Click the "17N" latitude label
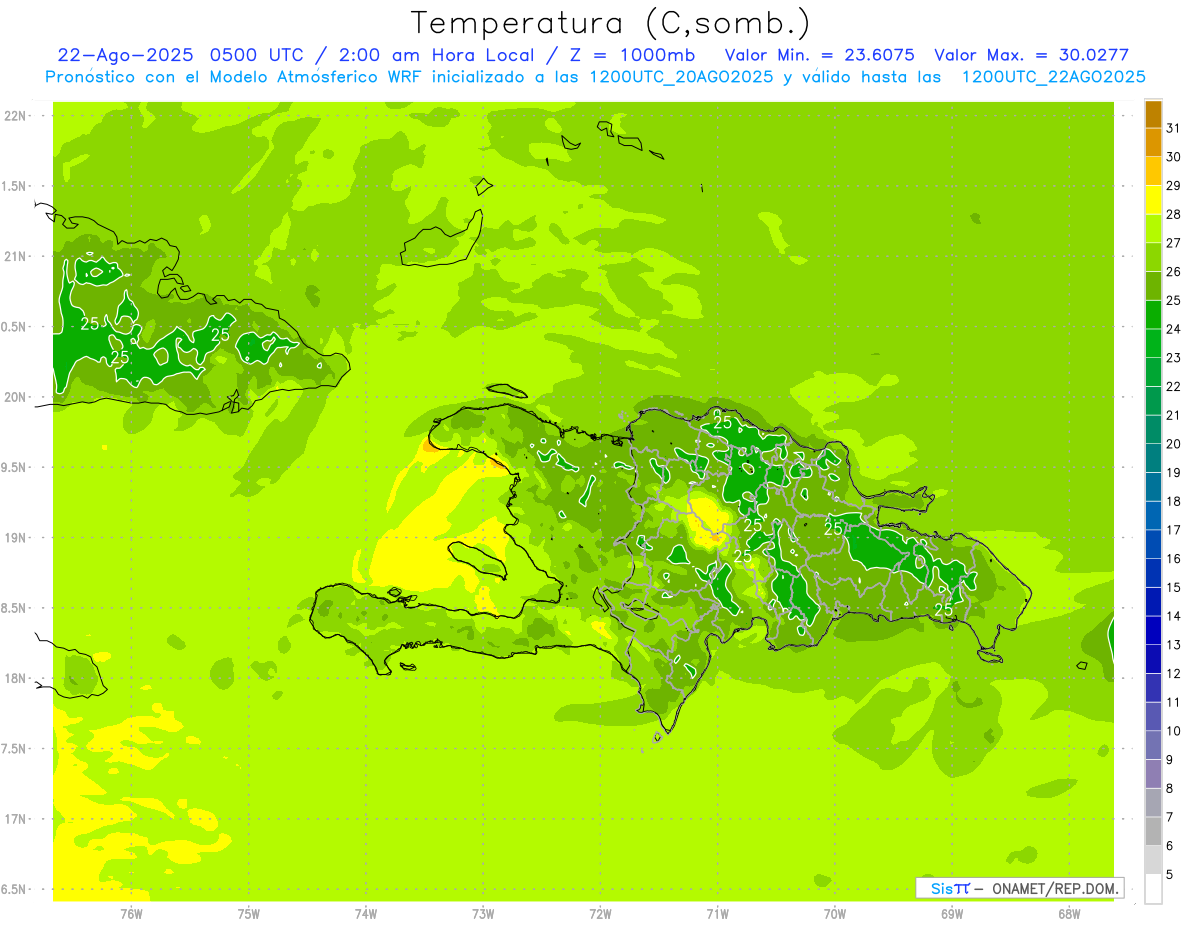The image size is (1200, 927). (x=15, y=819)
